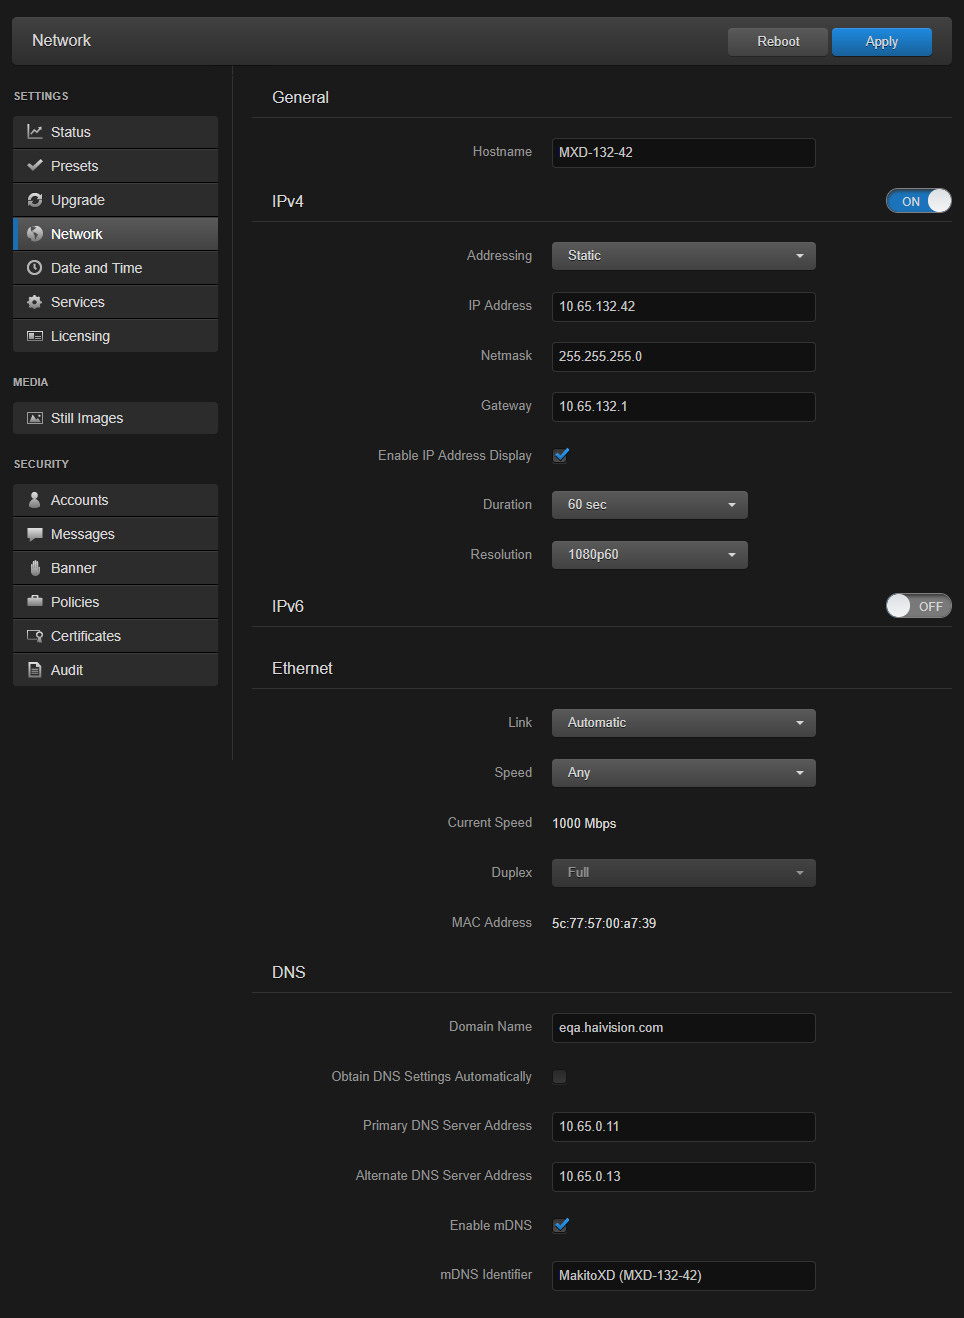
Task: Click the Upgrade refresh icon
Action: 35,199
